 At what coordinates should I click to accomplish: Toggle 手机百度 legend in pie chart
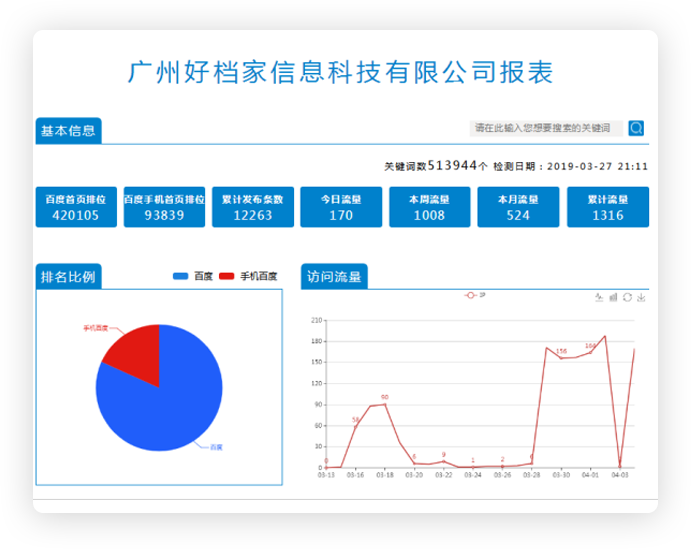click(x=248, y=276)
